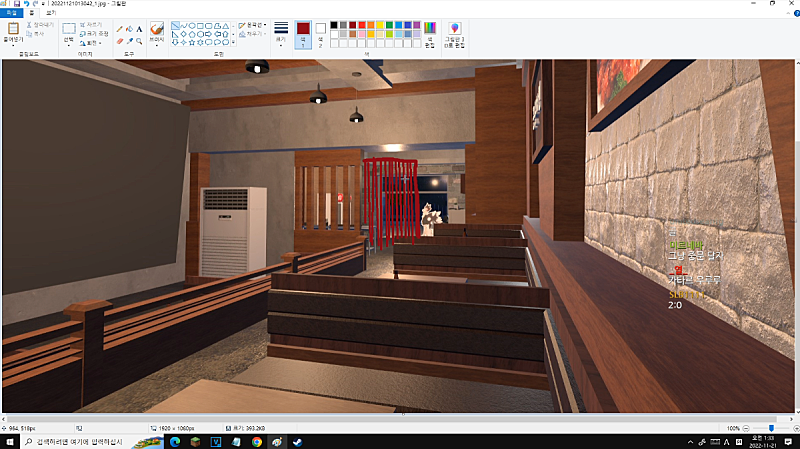Select the Fill with color bucket tool

click(129, 29)
